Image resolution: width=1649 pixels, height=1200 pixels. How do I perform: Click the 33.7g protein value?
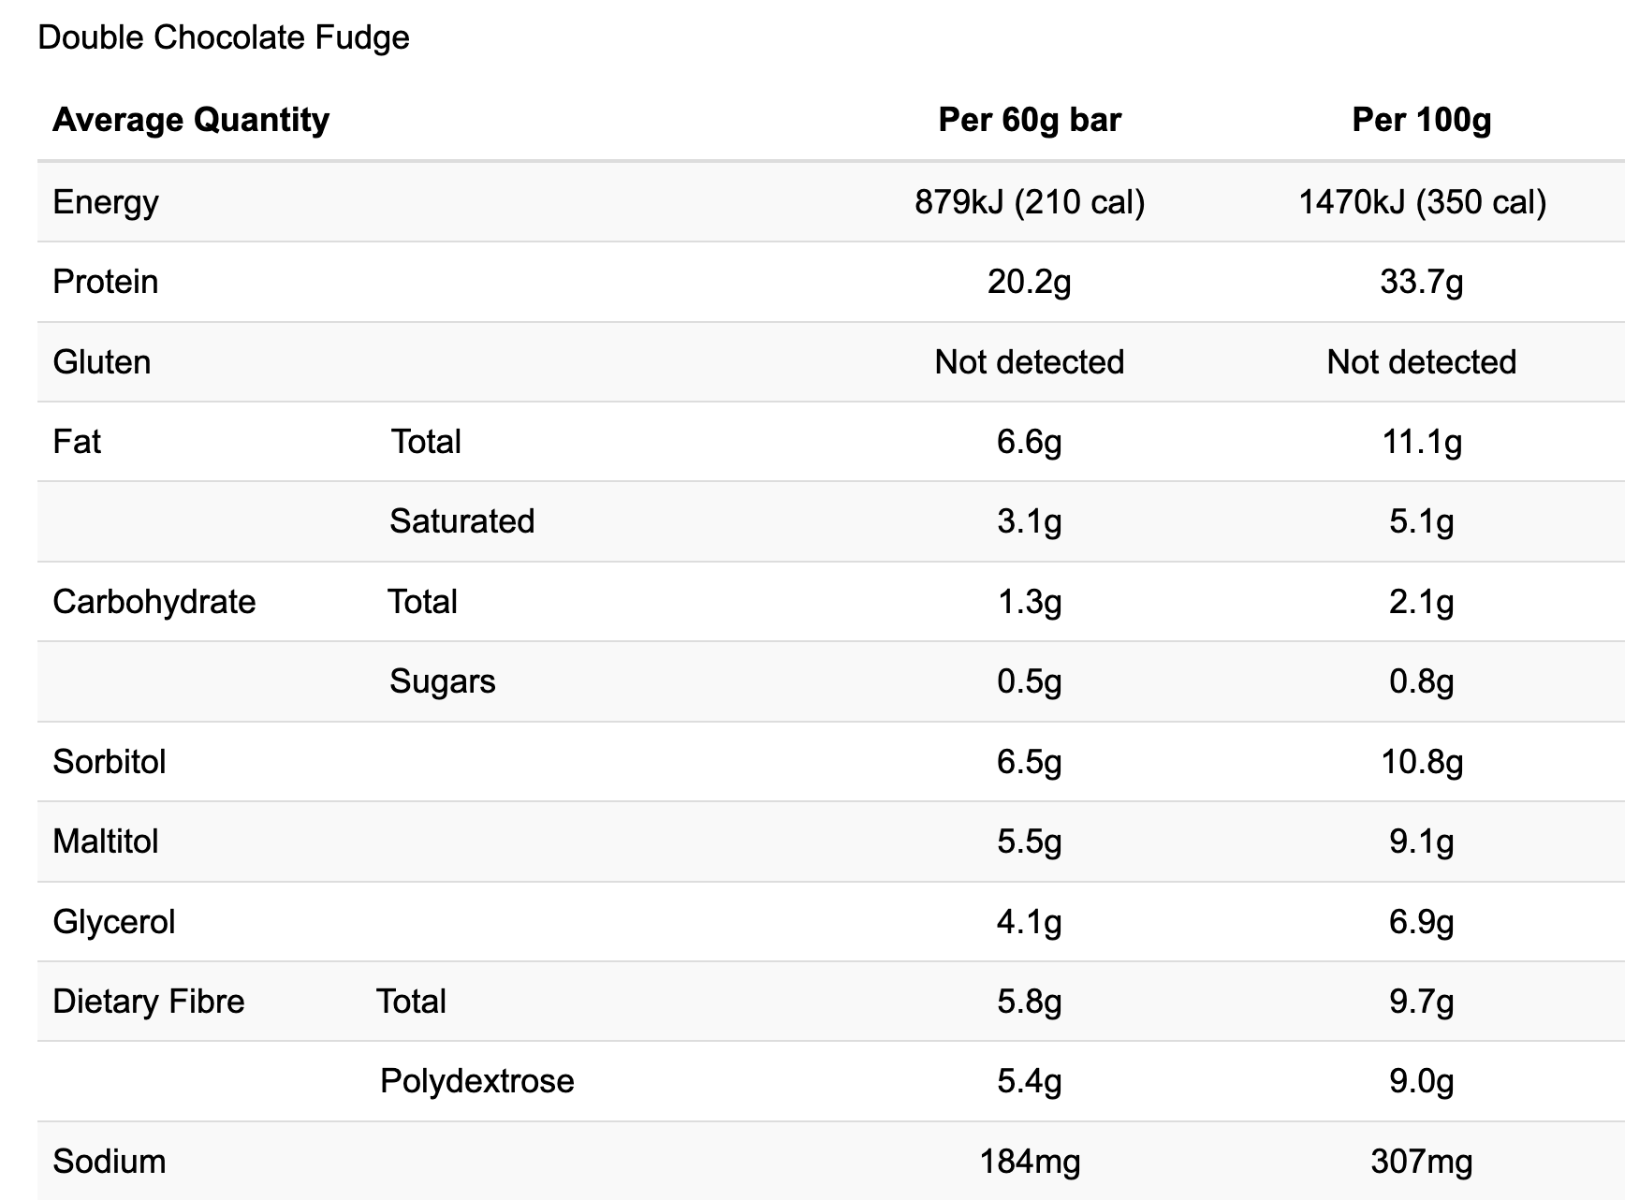click(1422, 282)
